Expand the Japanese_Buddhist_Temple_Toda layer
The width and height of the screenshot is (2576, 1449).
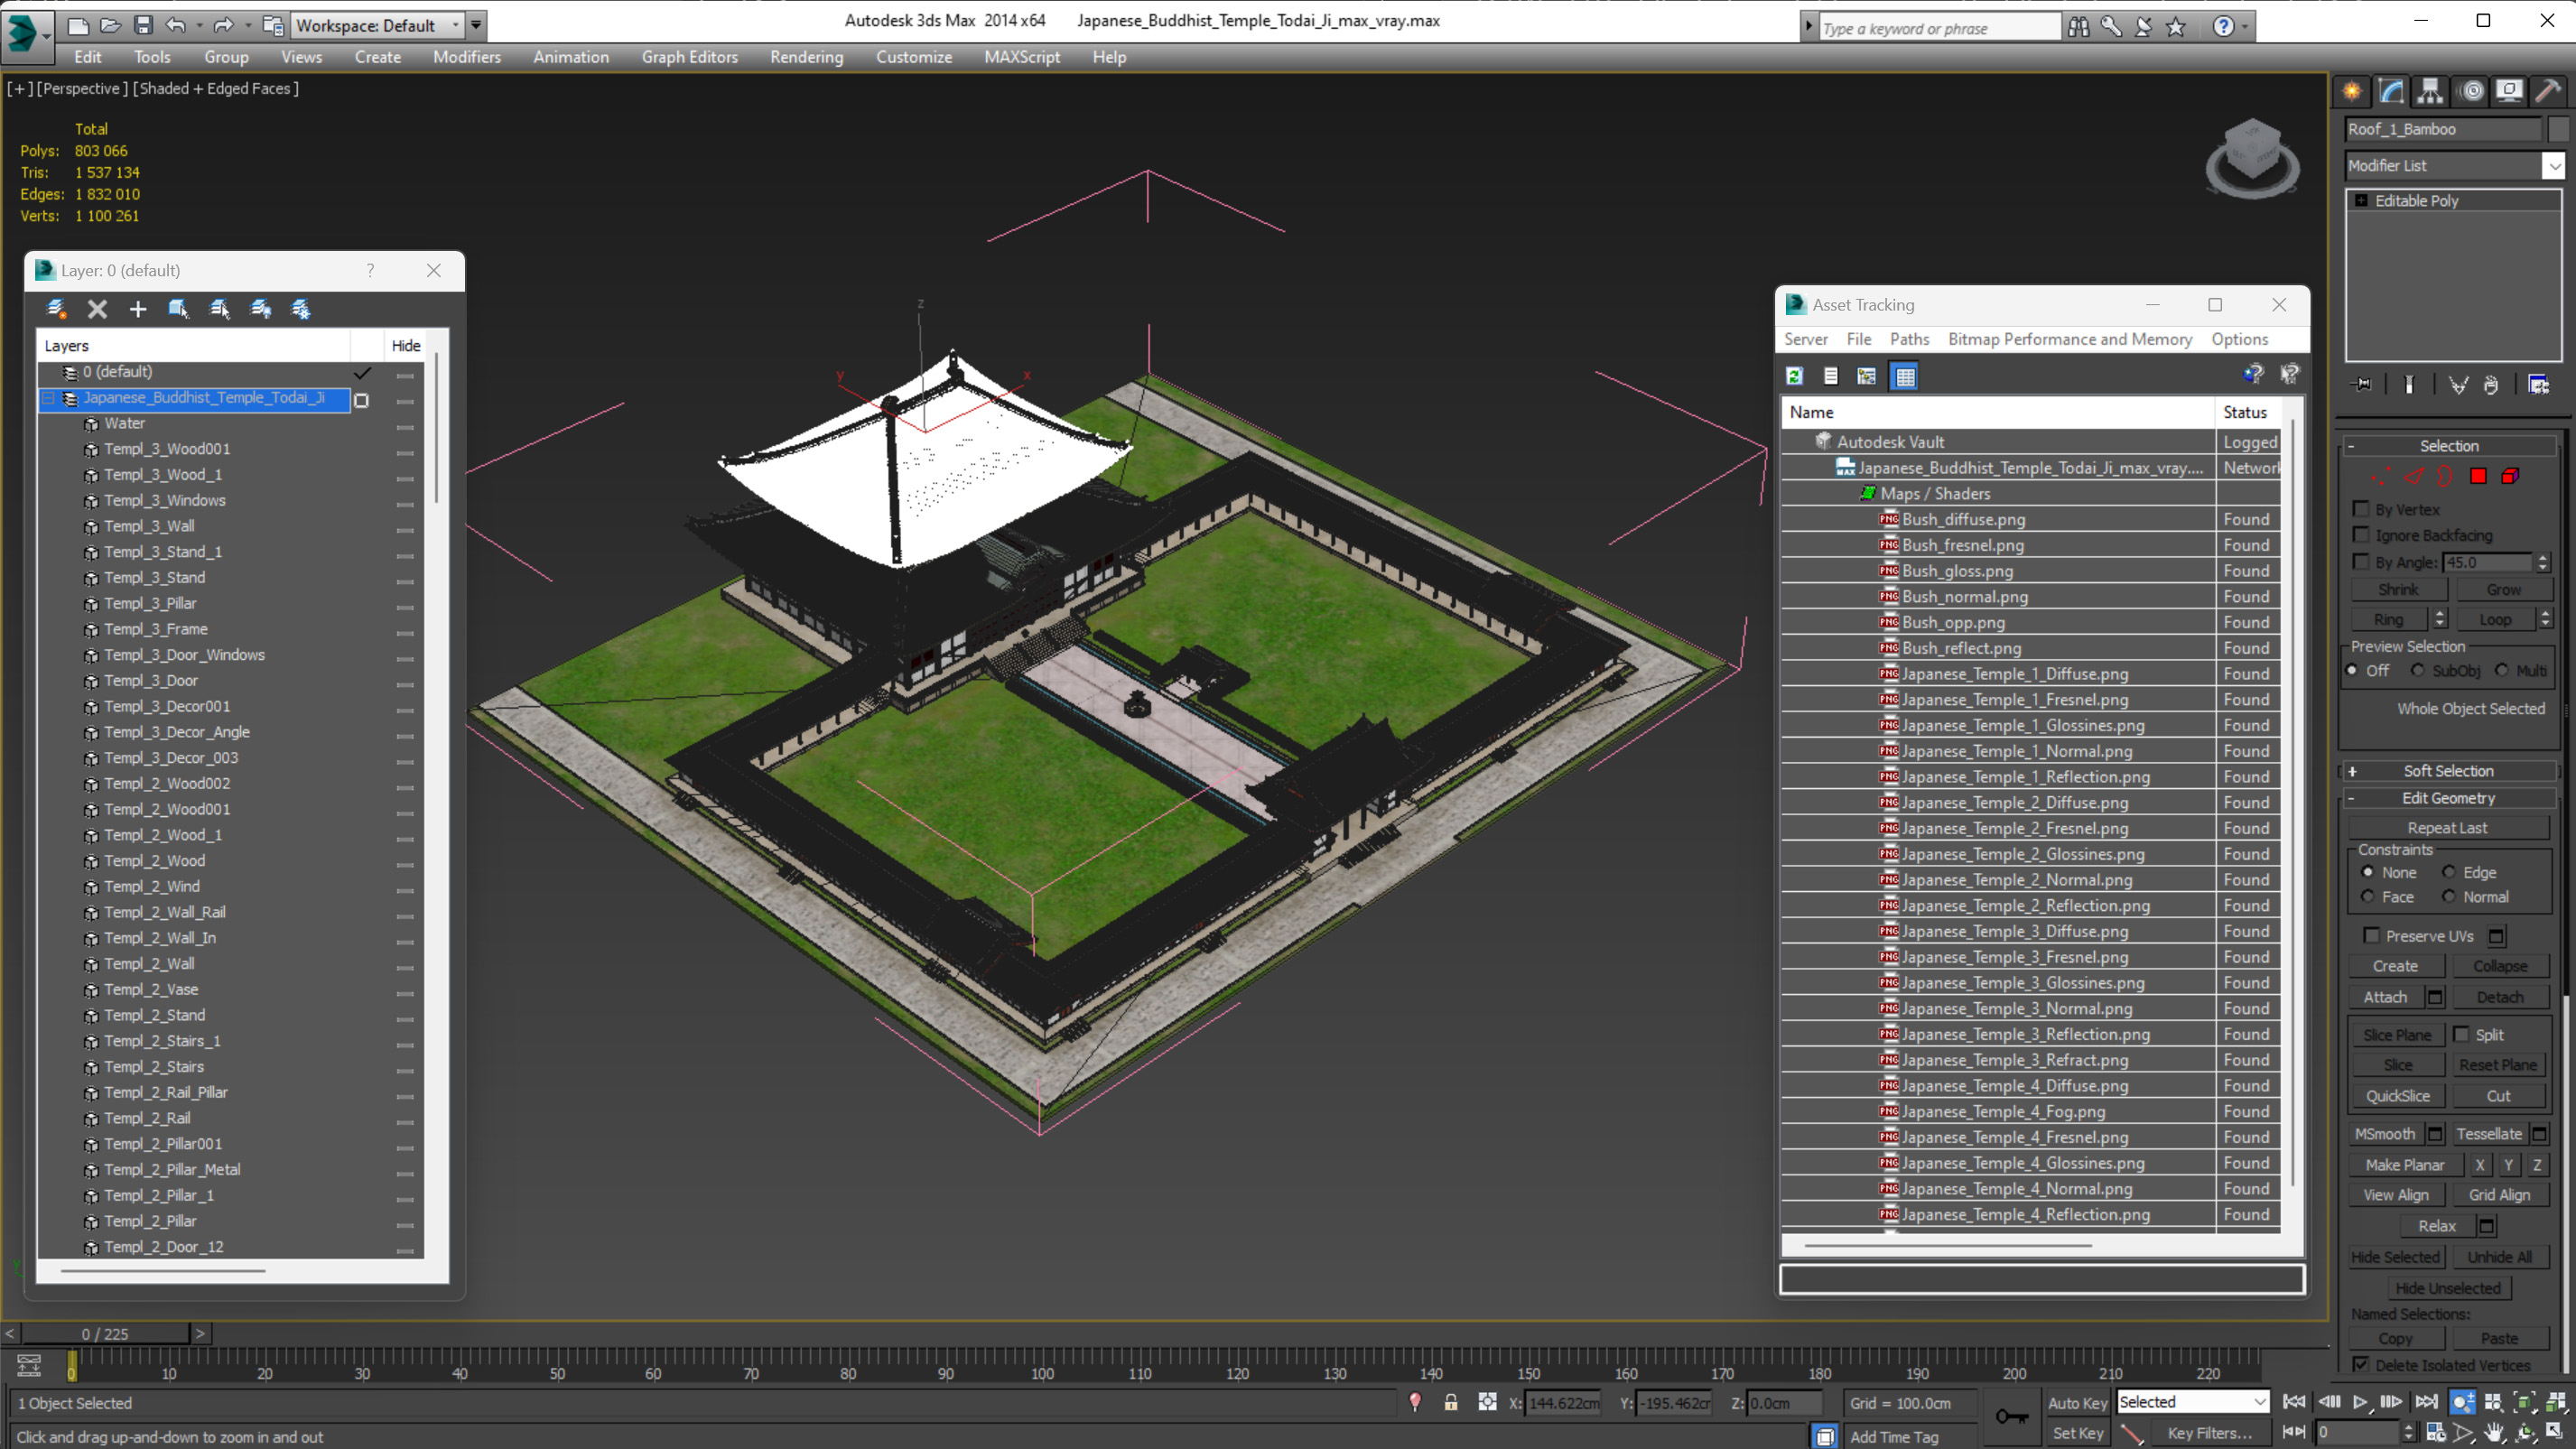tap(50, 396)
